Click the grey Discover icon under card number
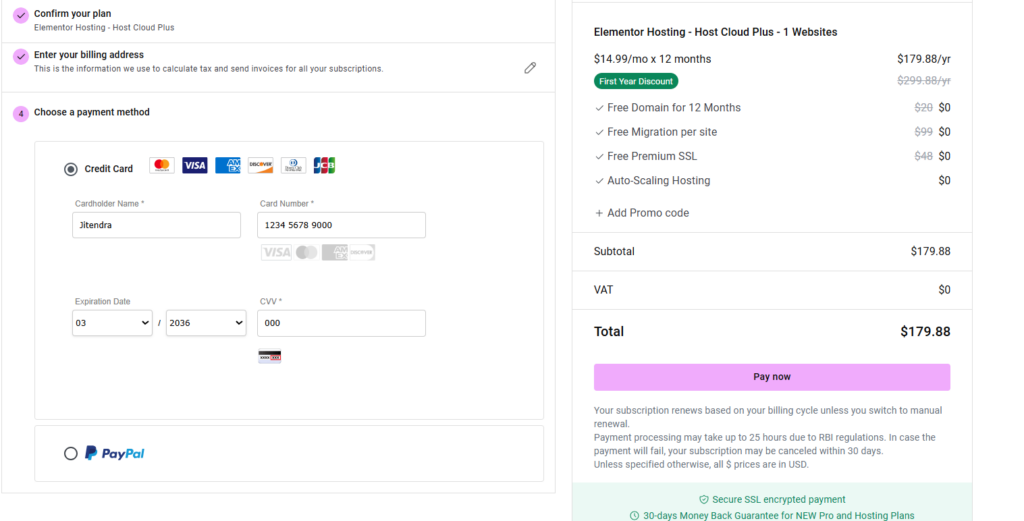The height and width of the screenshot is (521, 1024). (x=362, y=253)
